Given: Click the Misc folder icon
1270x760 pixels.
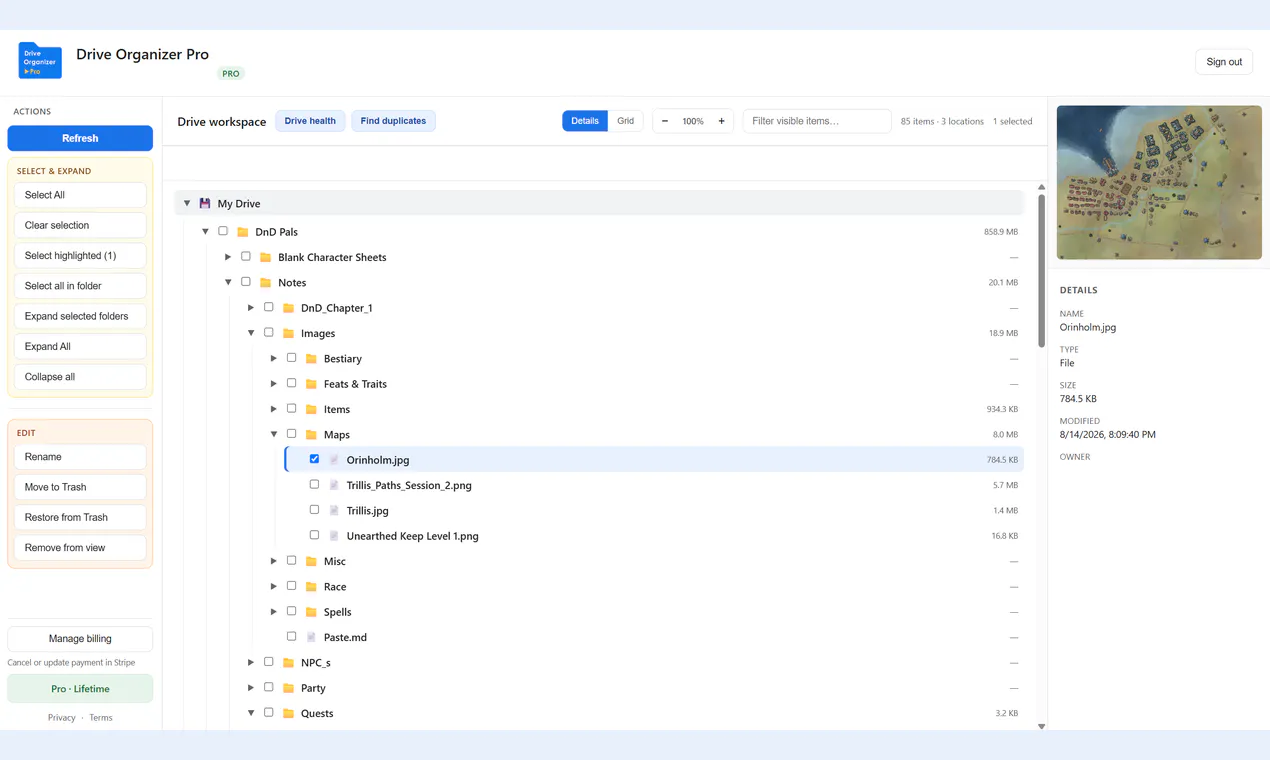Looking at the screenshot, I should [311, 561].
